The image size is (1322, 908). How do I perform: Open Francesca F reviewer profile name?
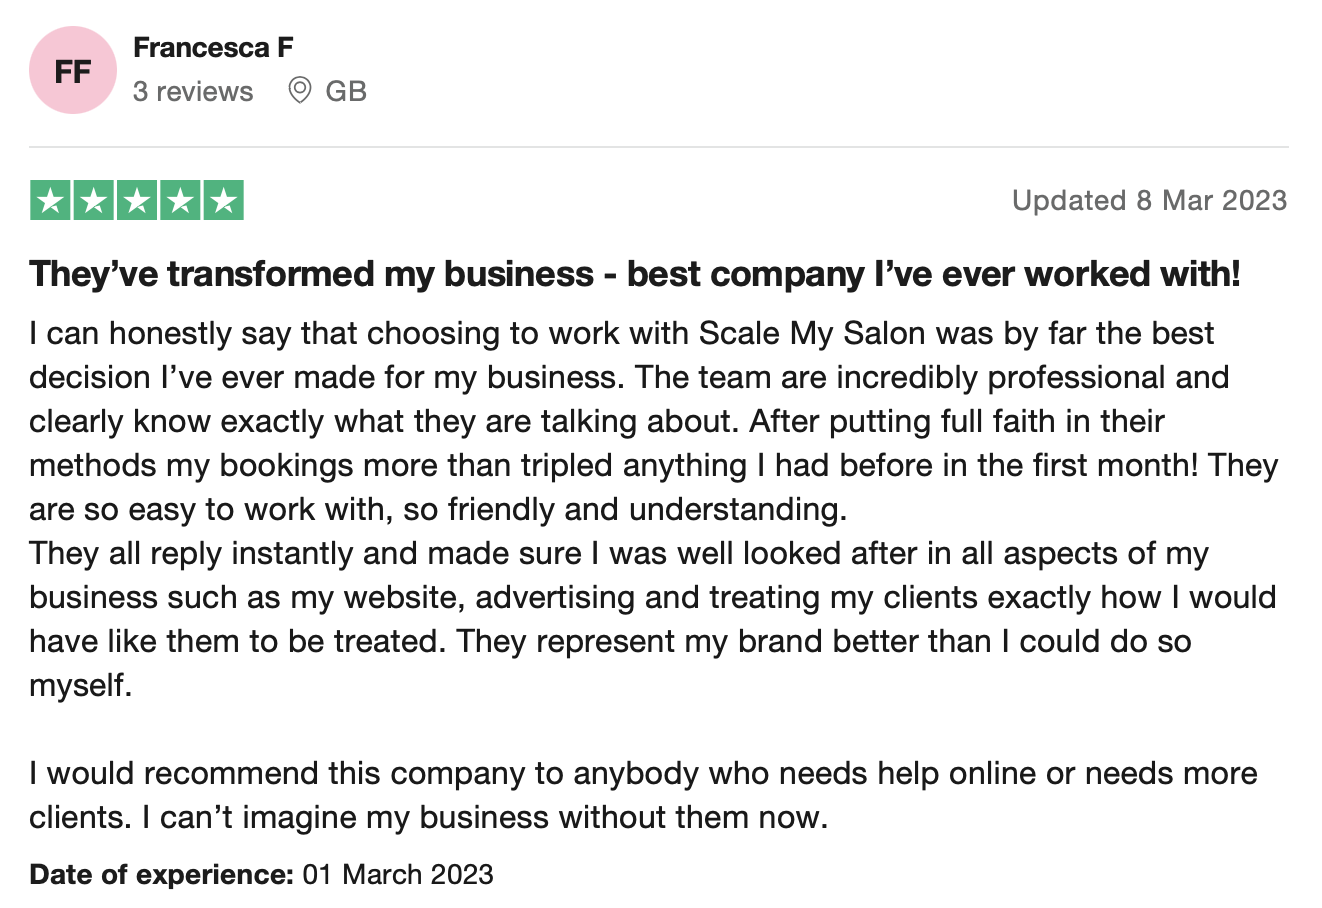click(x=212, y=47)
